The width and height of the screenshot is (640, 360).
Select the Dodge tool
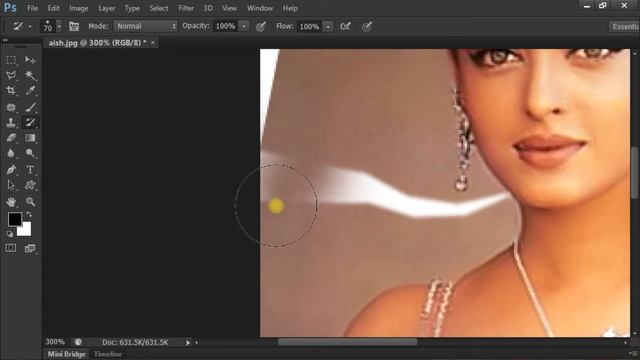pos(30,153)
